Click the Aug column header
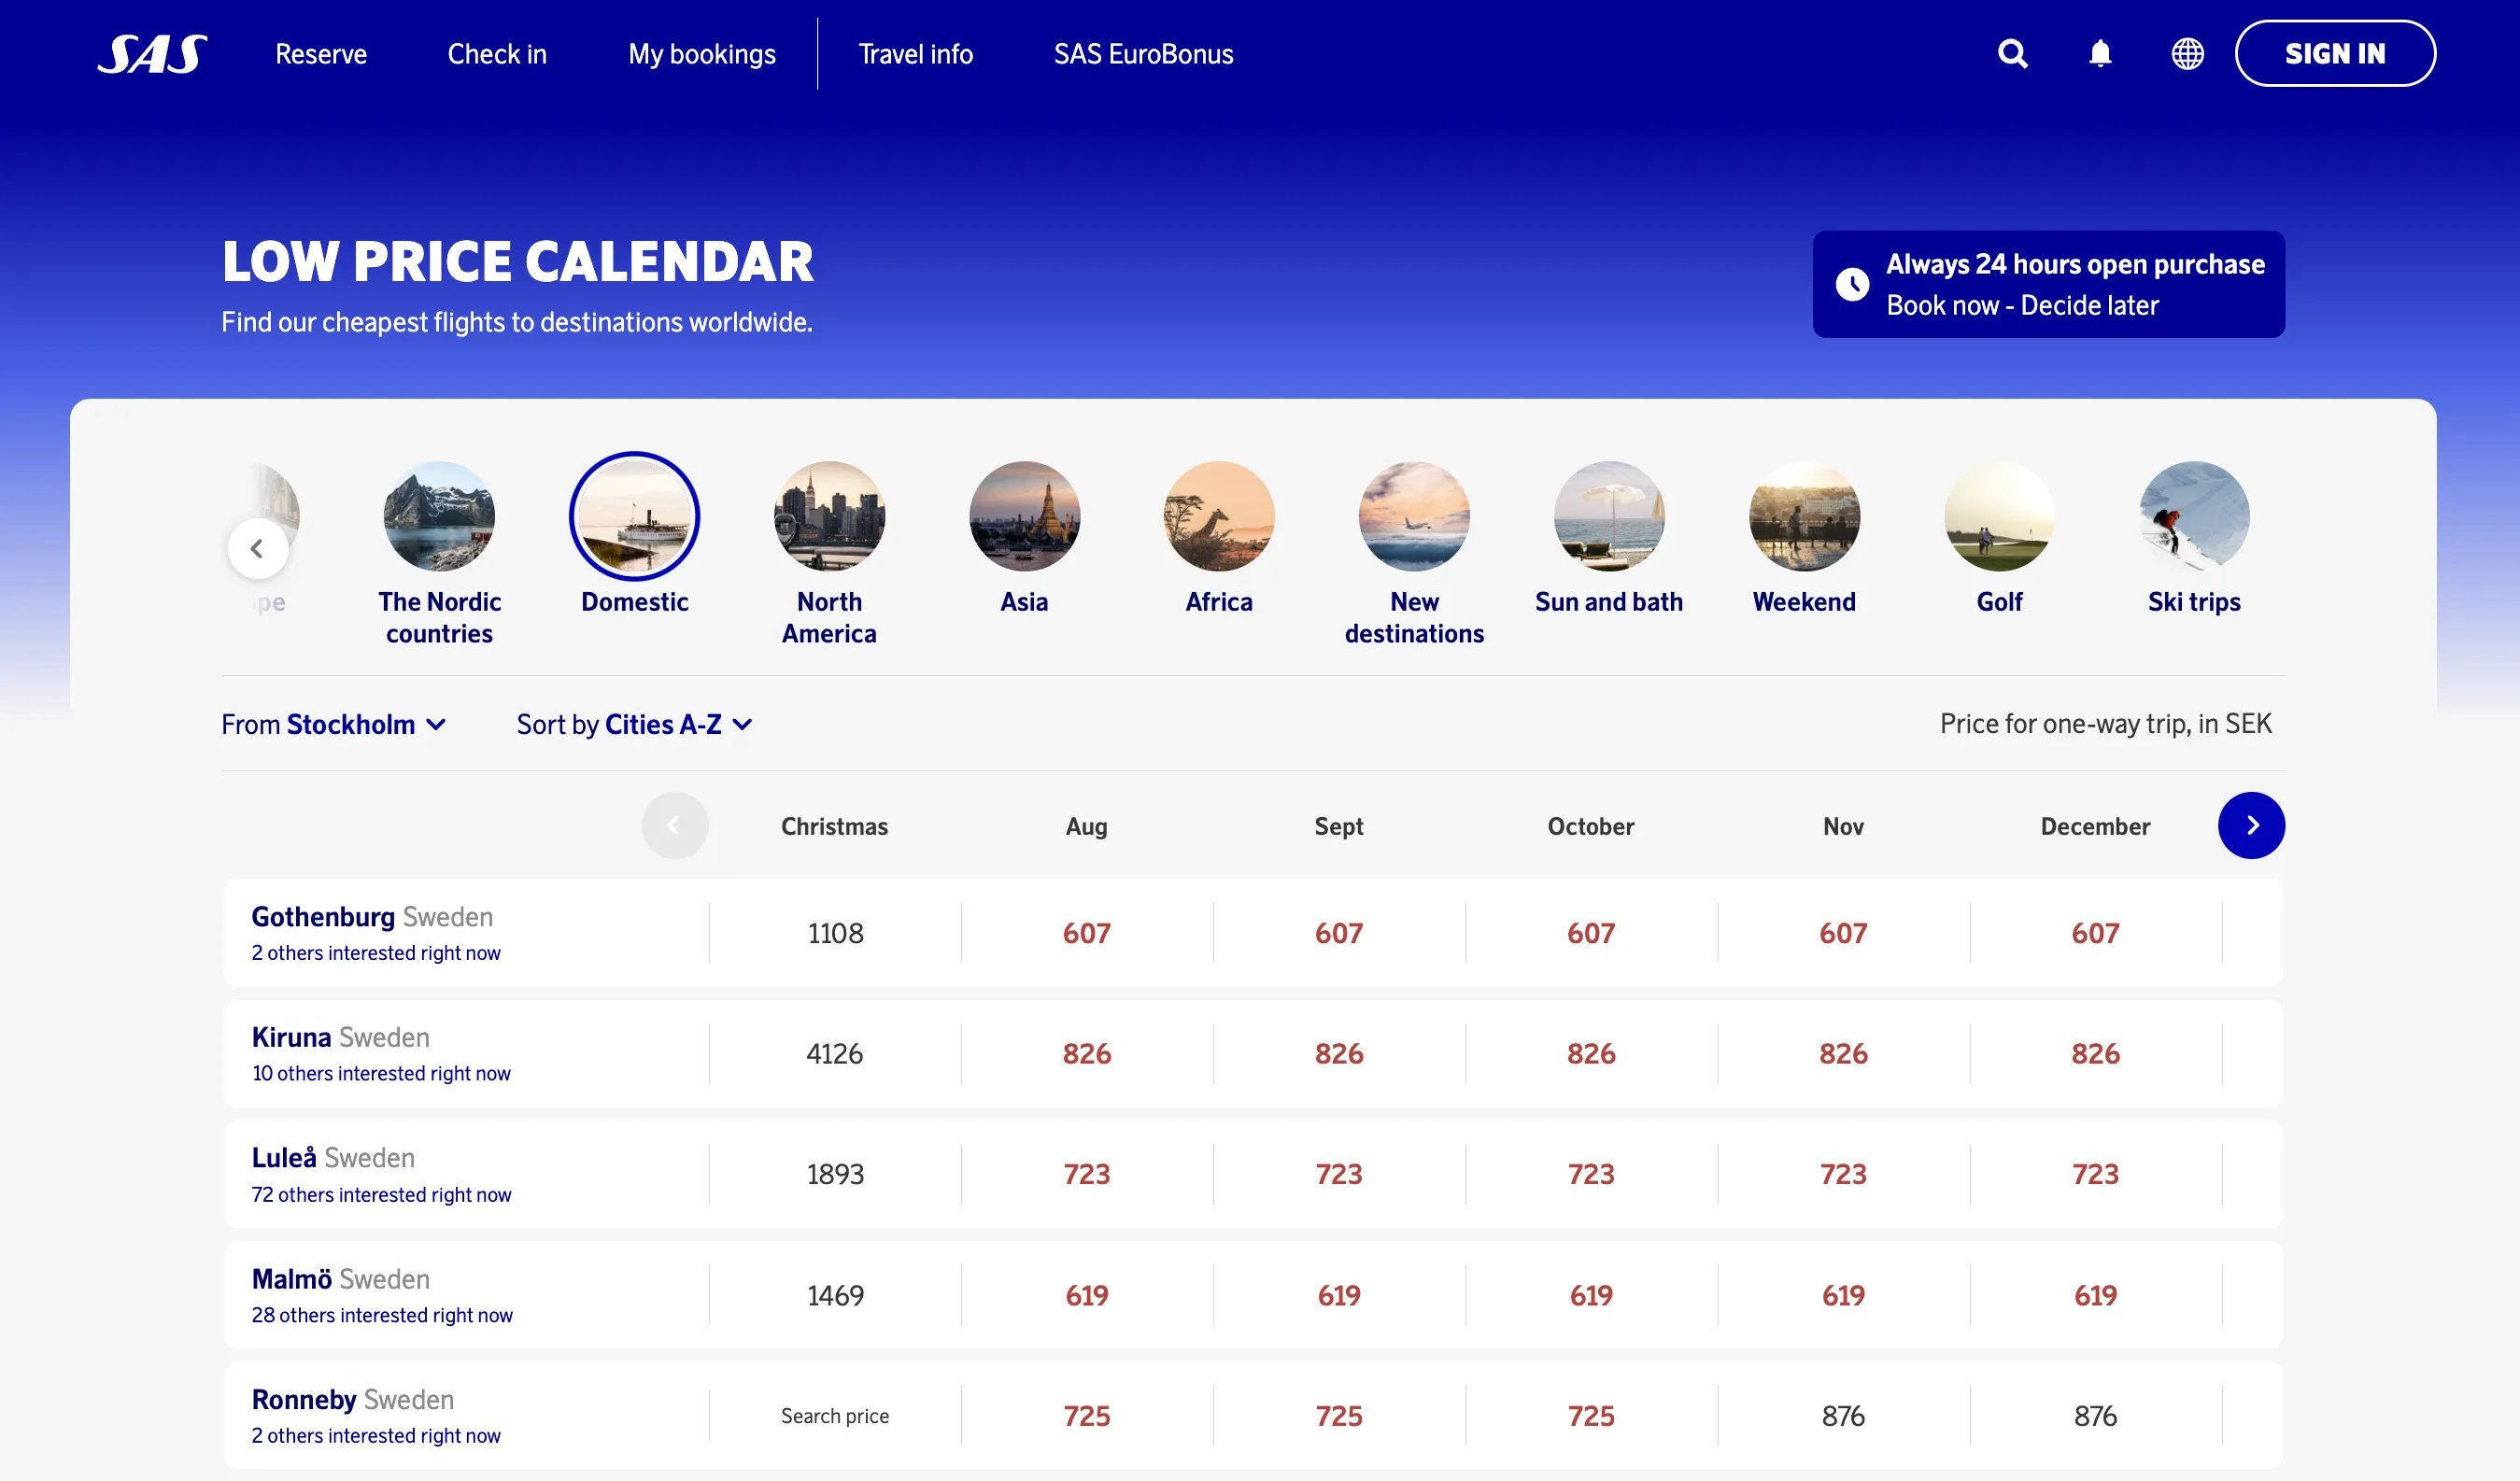This screenshot has height=1481, width=2520. point(1086,826)
